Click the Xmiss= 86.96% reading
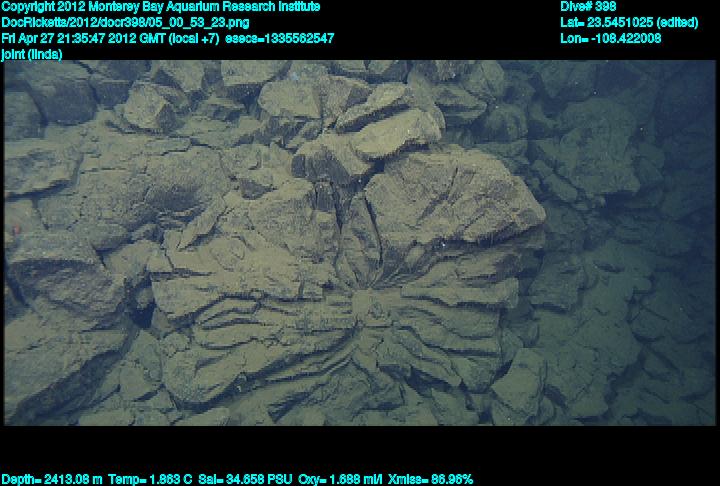 [430, 480]
